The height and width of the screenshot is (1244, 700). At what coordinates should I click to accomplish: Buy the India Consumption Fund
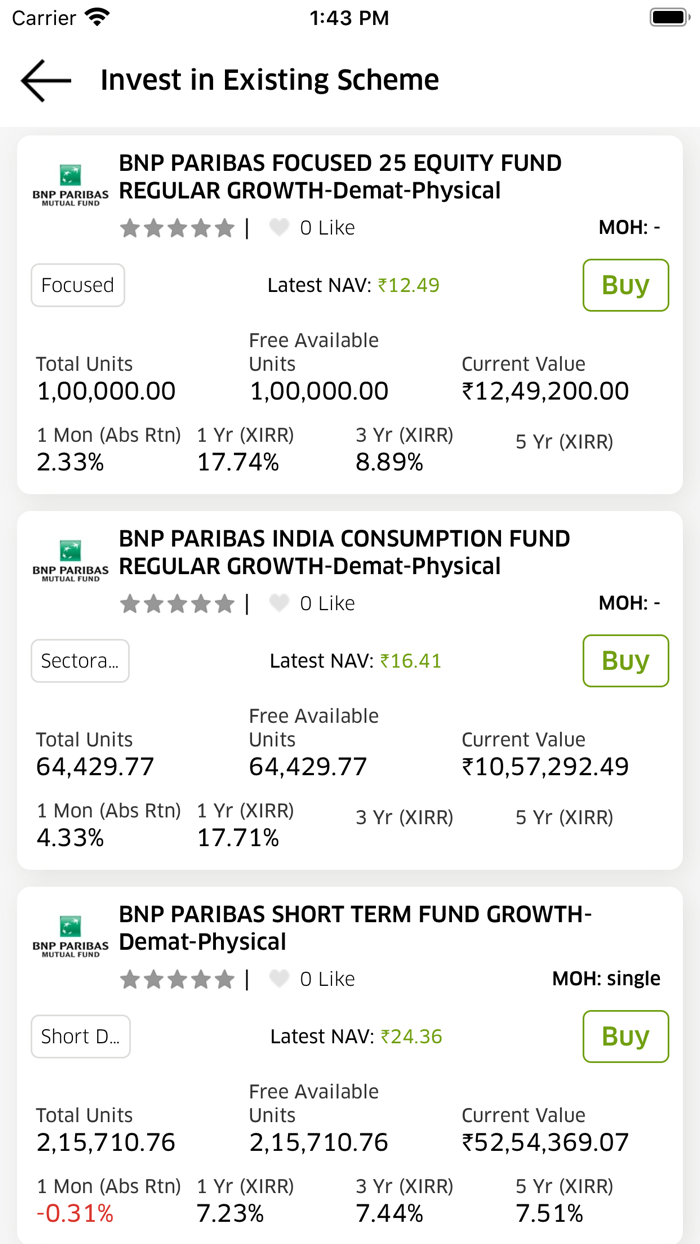[x=625, y=661]
